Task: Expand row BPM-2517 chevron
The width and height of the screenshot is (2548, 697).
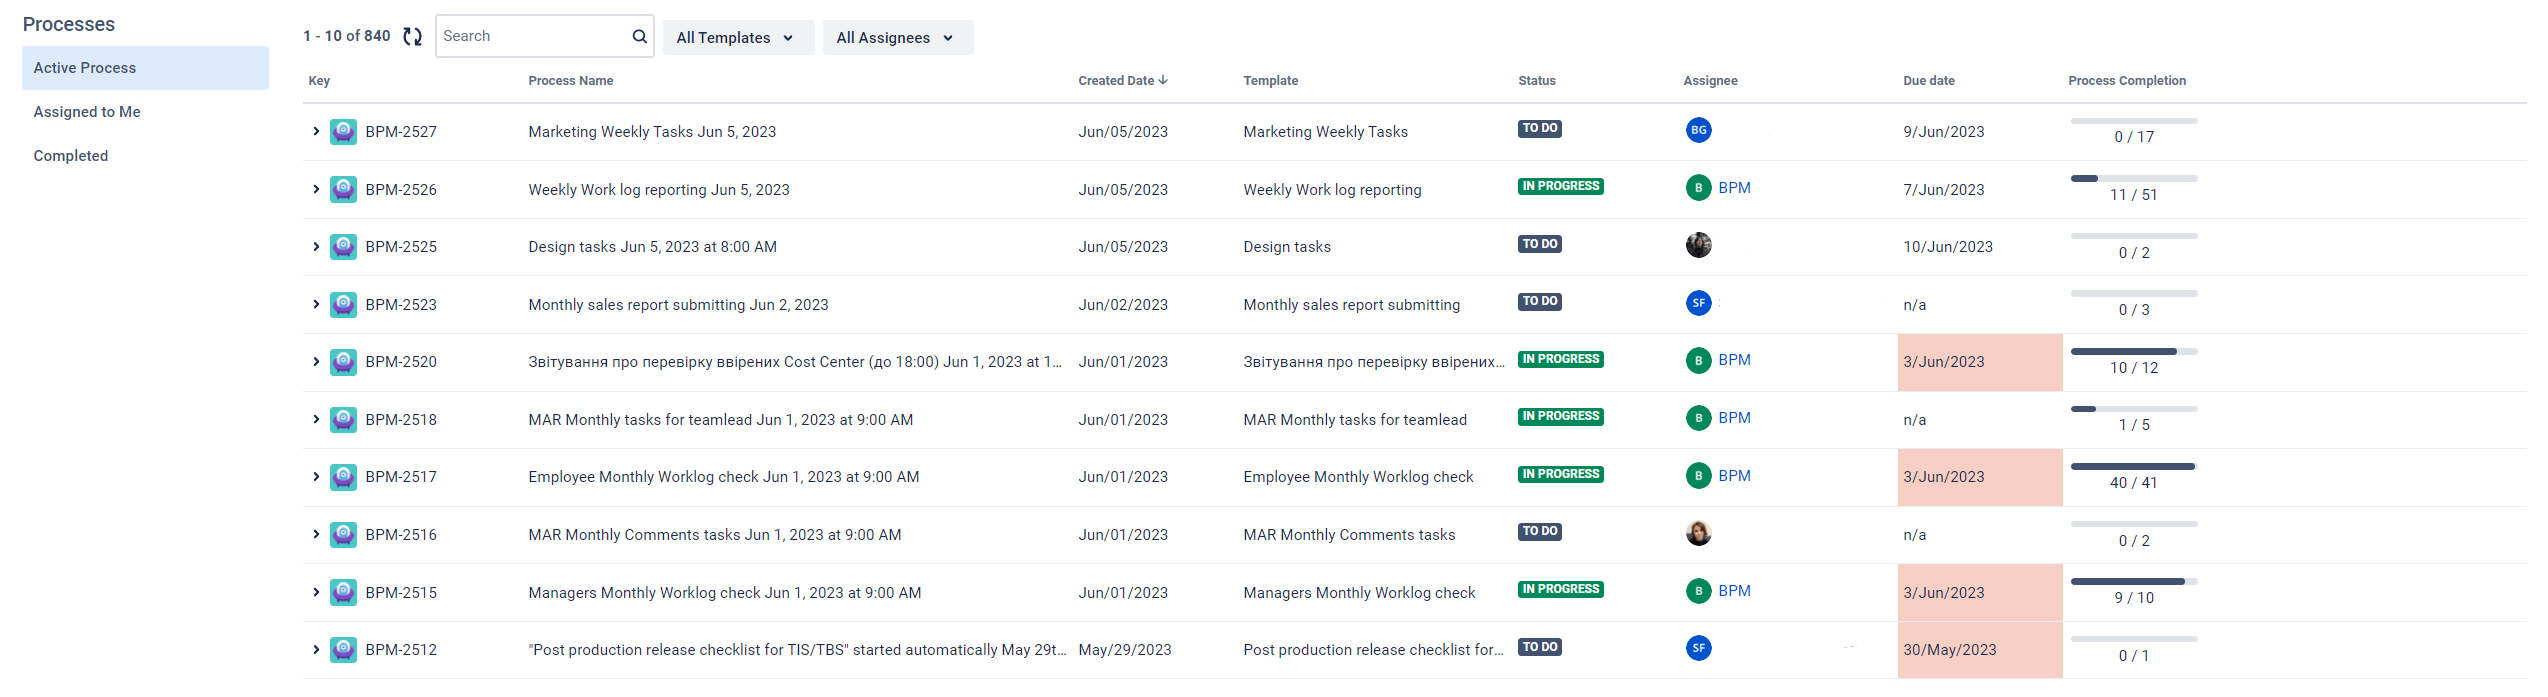Action: [316, 477]
